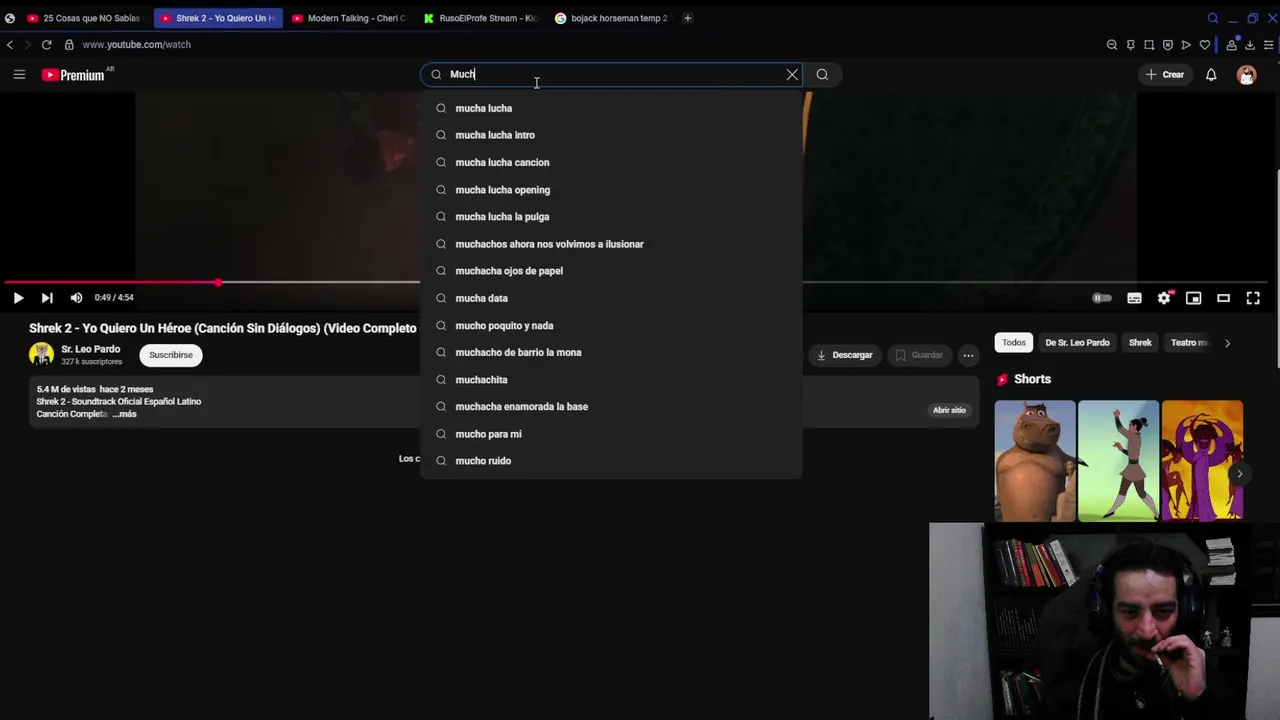This screenshot has width=1280, height=720.
Task: Click the Abrir sitio button
Action: click(x=949, y=410)
